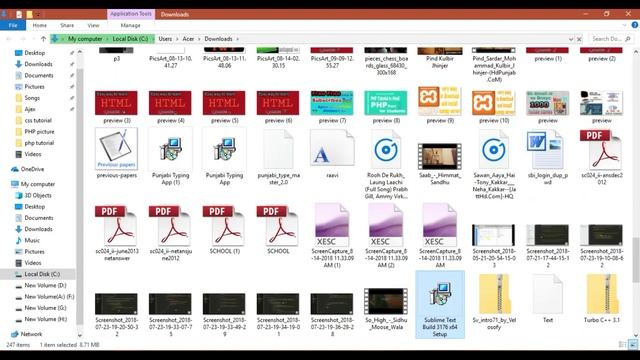Click Users breadcrumb in address bar
The width and height of the screenshot is (640, 360).
pos(165,39)
